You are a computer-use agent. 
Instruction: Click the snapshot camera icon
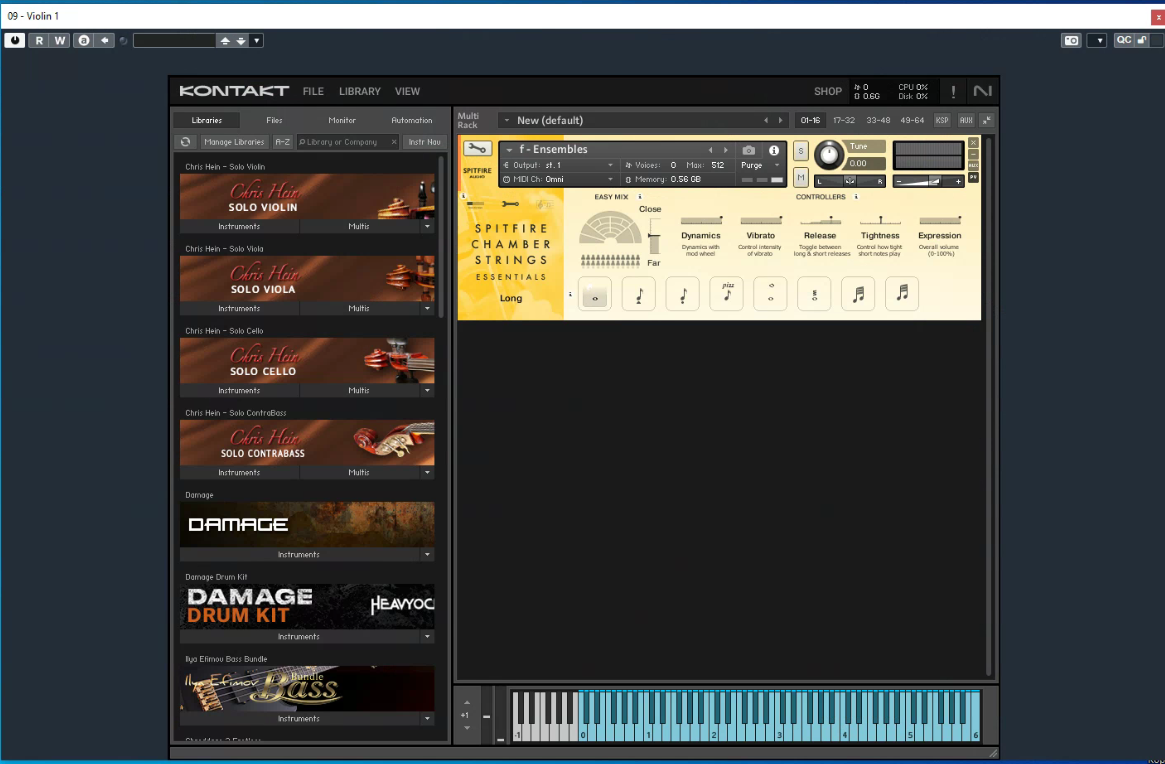point(749,150)
